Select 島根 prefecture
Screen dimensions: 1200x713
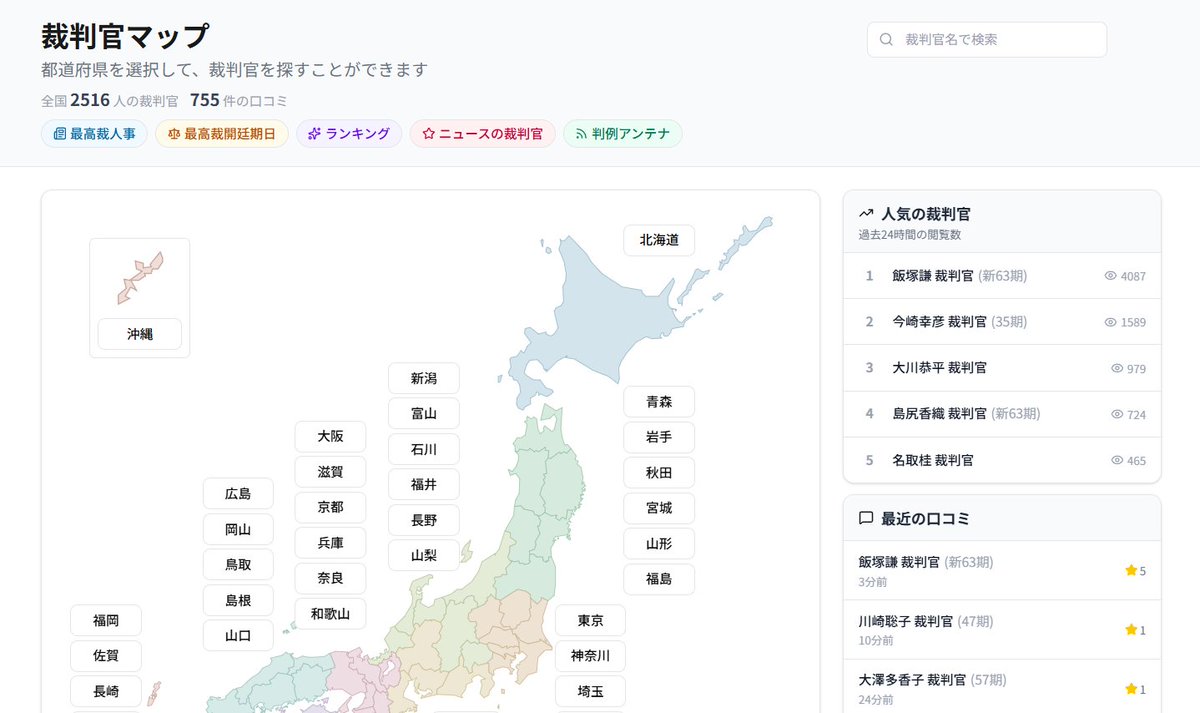(238, 600)
